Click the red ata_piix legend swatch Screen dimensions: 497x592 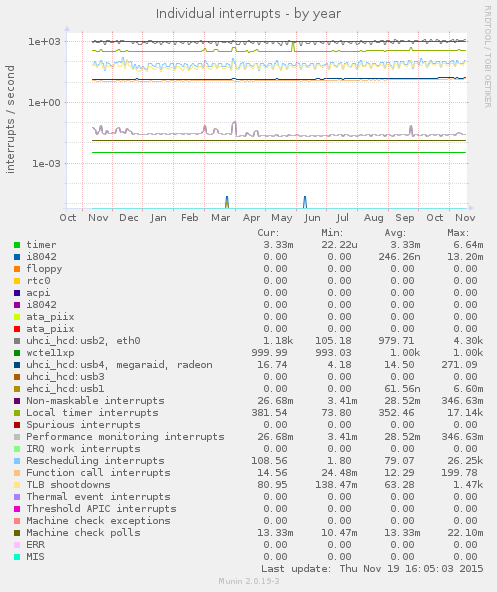coord(17,329)
